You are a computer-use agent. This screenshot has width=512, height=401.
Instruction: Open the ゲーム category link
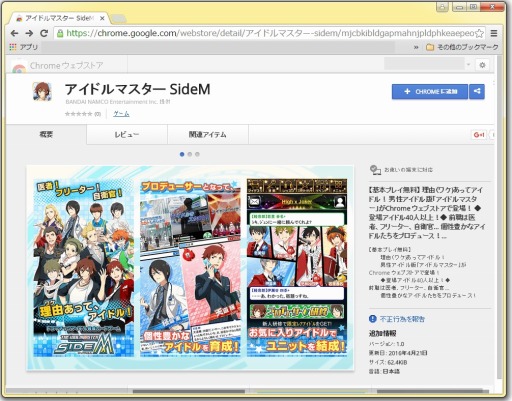click(x=121, y=114)
